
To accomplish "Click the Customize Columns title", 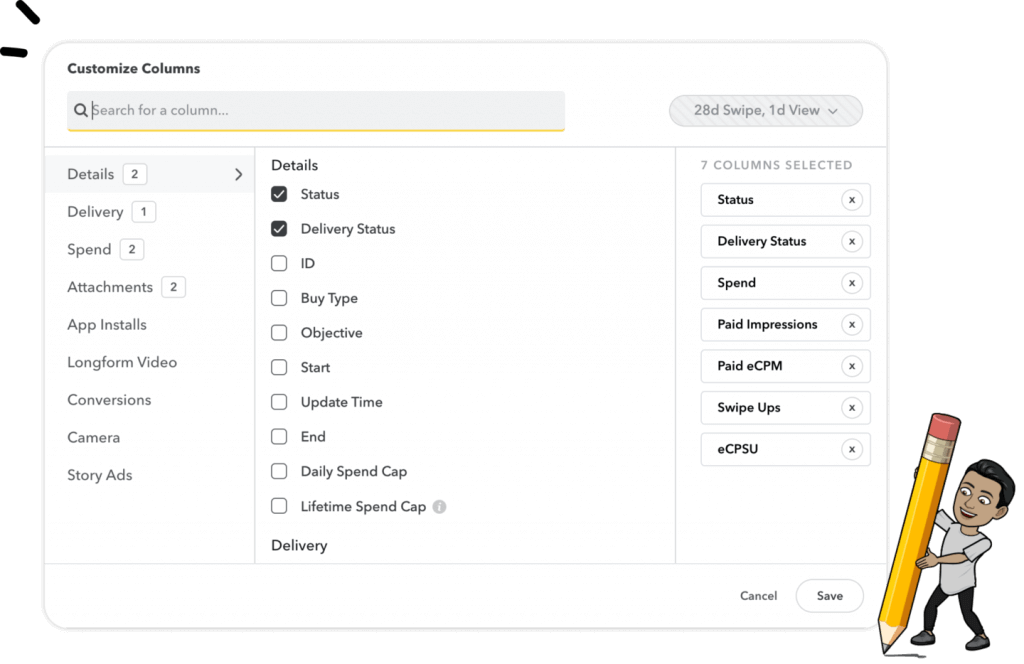I will tap(134, 69).
